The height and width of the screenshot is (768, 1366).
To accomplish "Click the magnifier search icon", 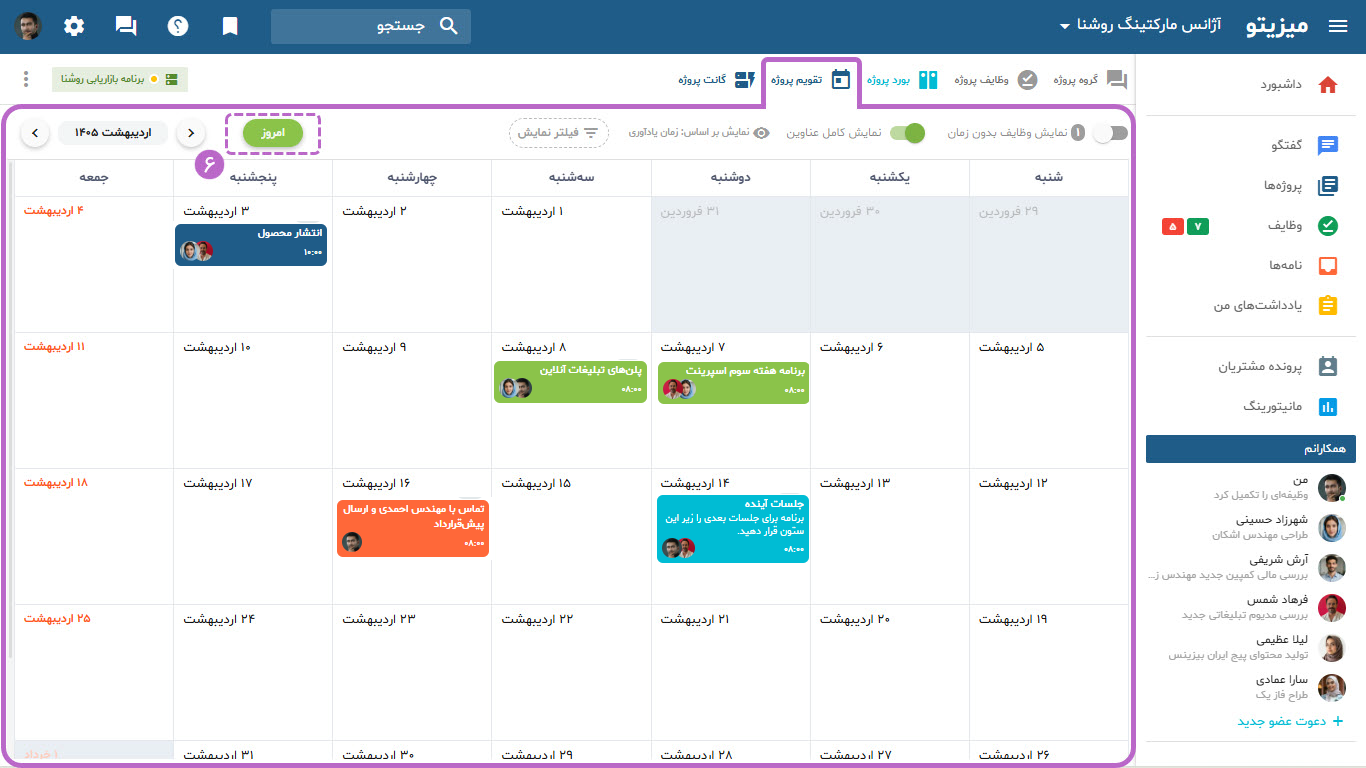I will 449,26.
